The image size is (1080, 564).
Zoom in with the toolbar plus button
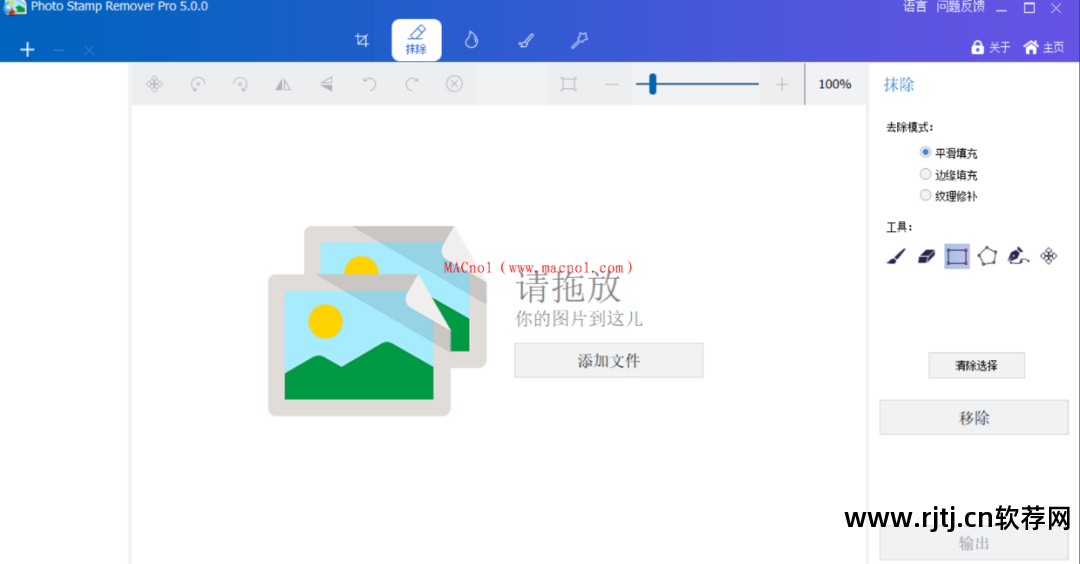[x=781, y=85]
